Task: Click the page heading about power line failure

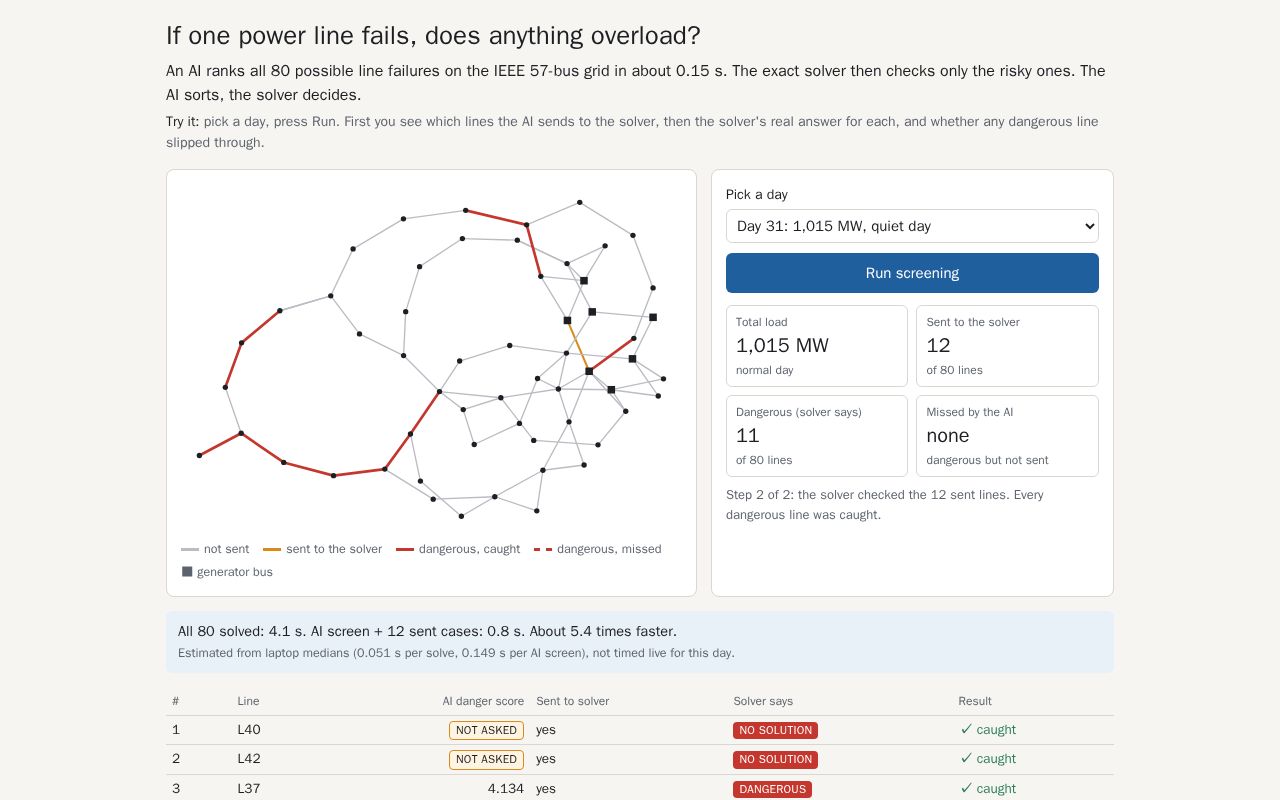Action: pyautogui.click(x=433, y=36)
